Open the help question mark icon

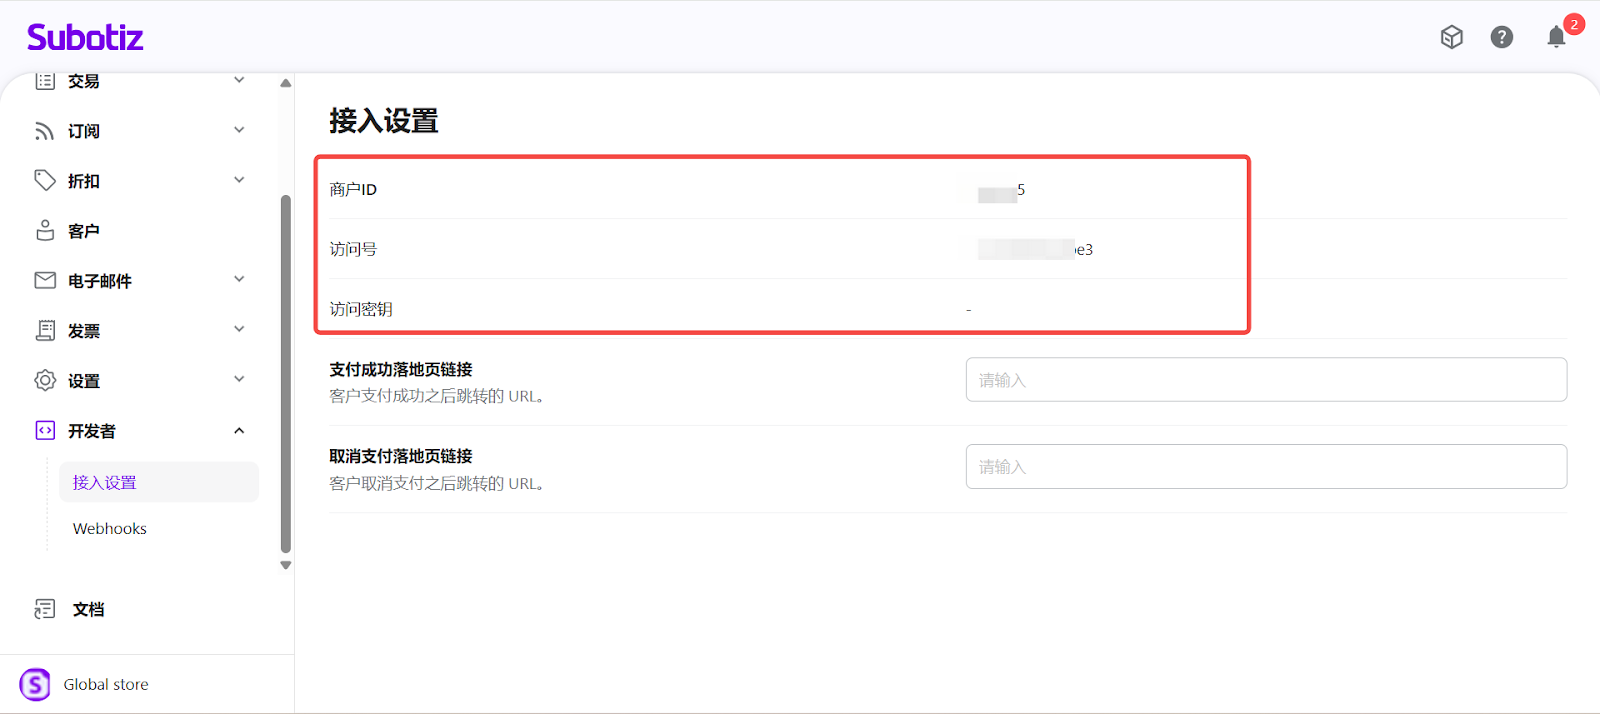[1501, 37]
